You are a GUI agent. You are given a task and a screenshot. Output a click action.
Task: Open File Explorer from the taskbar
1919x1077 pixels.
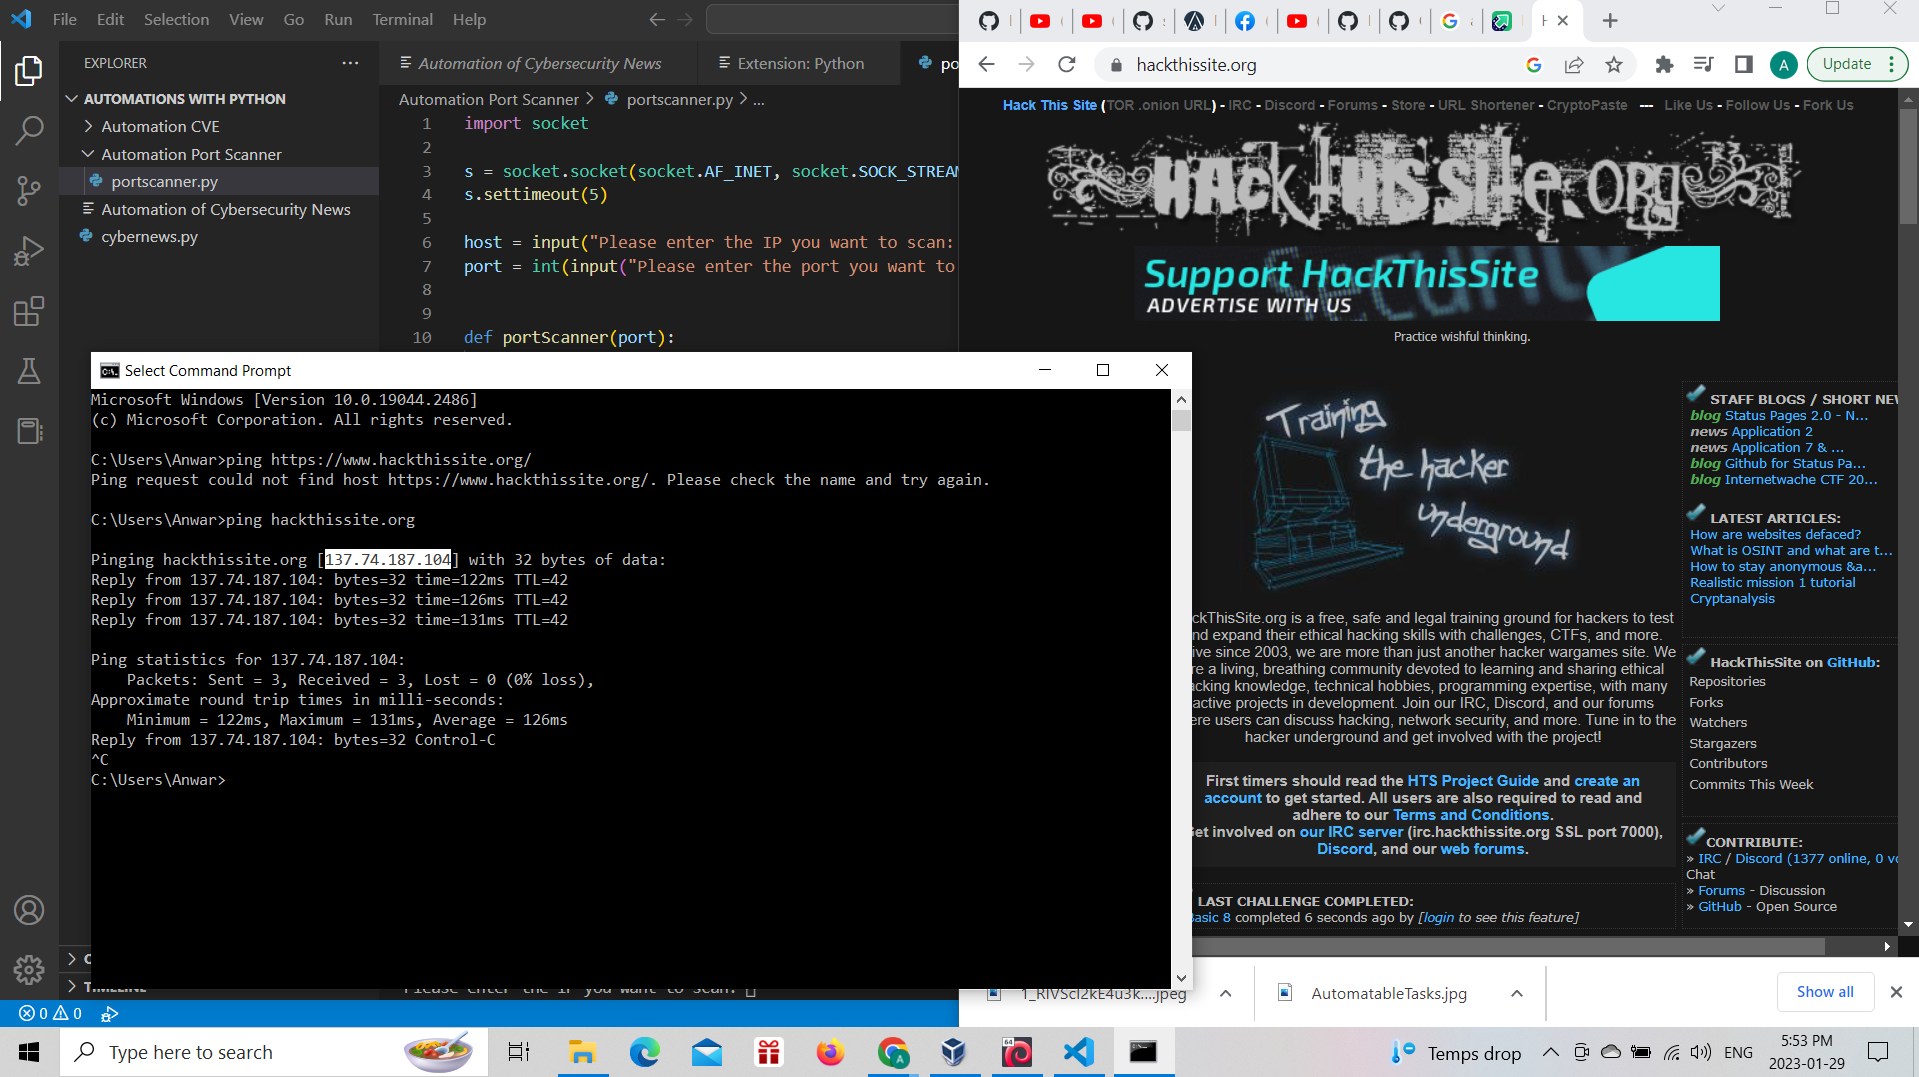582,1052
